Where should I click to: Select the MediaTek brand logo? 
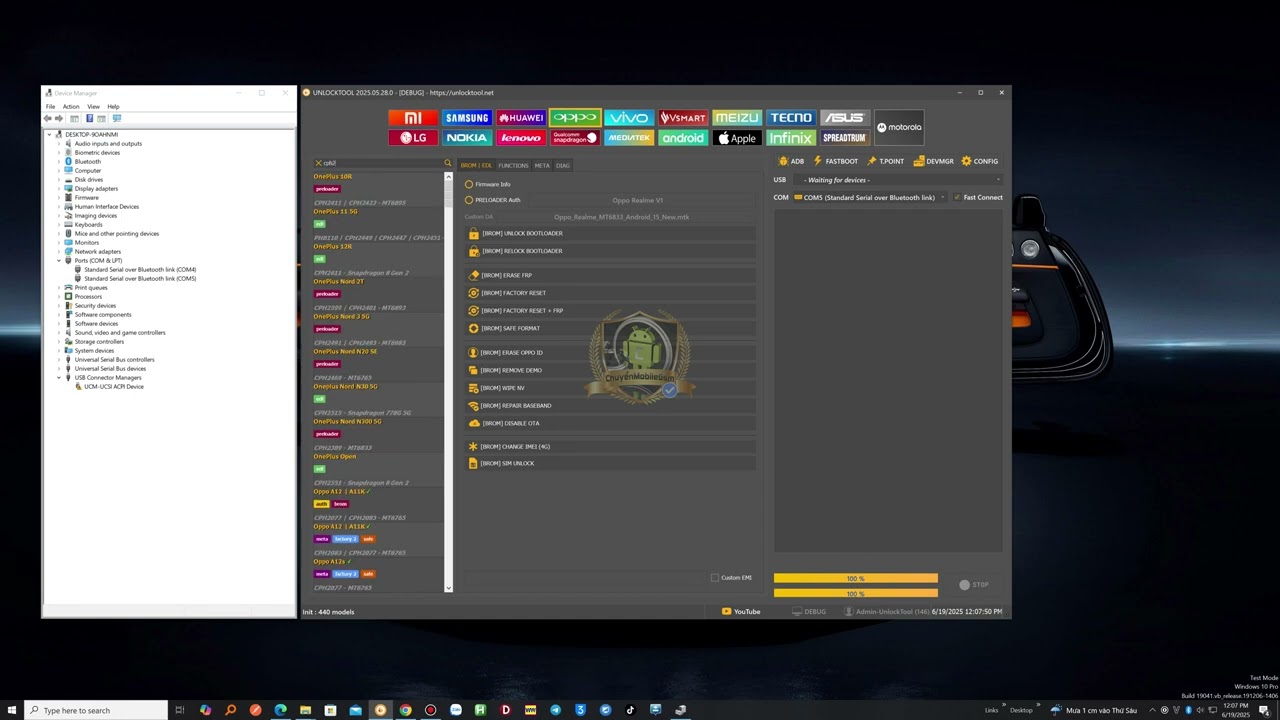click(x=629, y=138)
